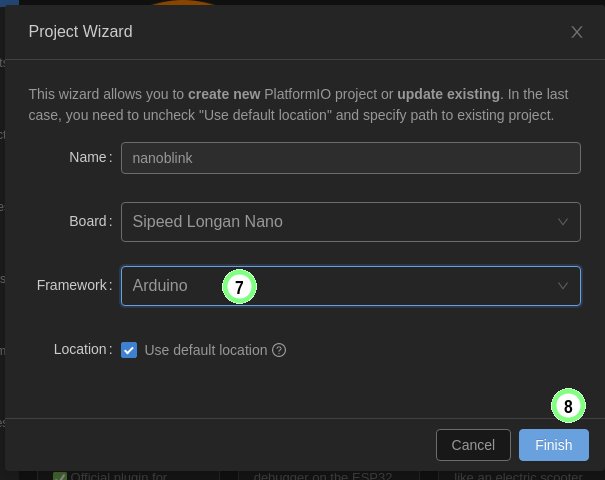
Task: Click the Framework field label
Action: point(72,285)
